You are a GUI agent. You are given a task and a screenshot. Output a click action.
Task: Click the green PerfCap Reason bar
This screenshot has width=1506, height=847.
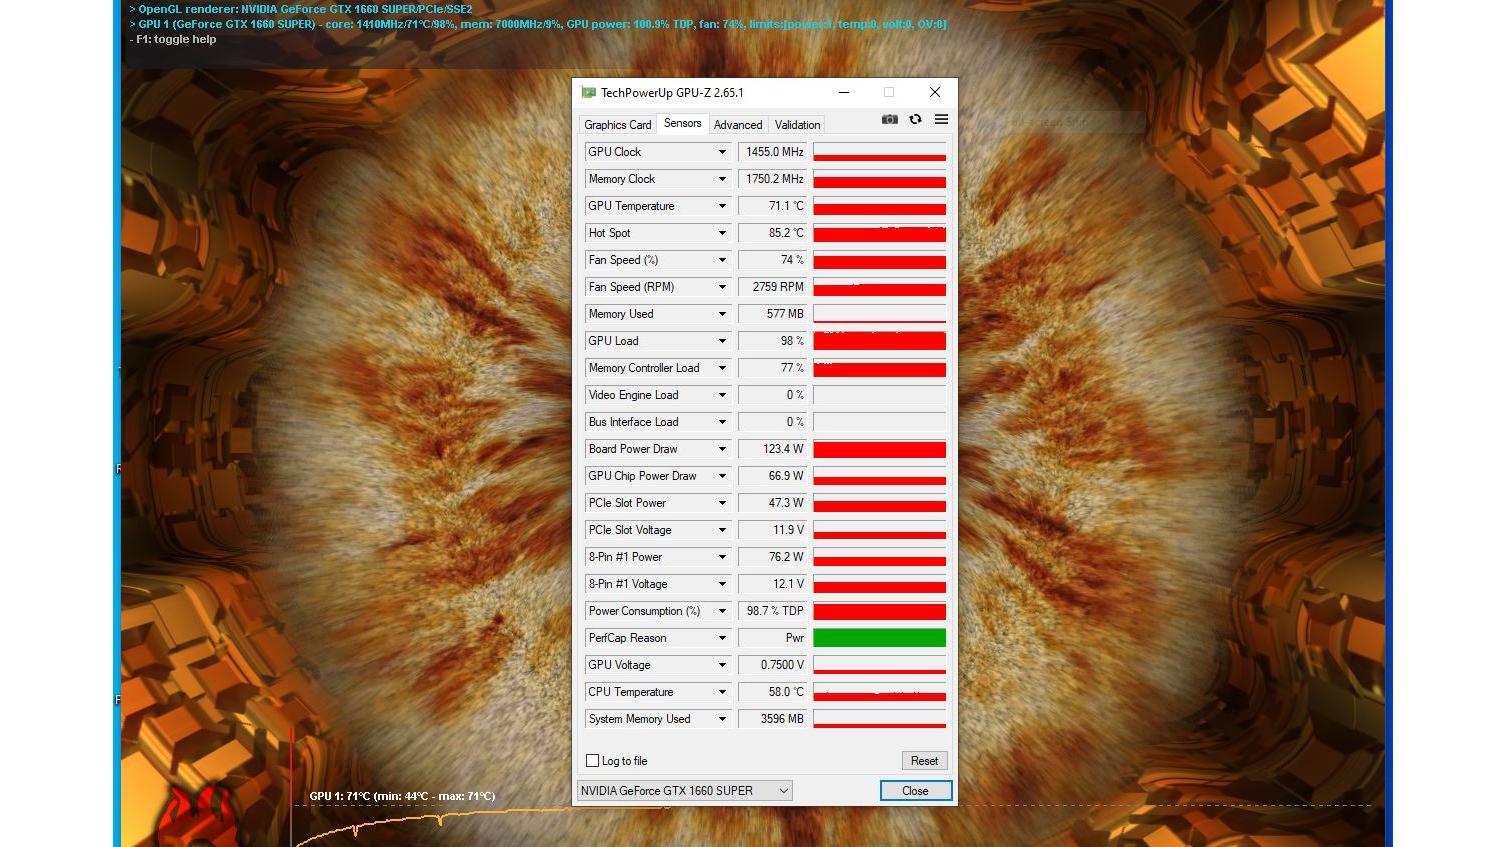[880, 638]
